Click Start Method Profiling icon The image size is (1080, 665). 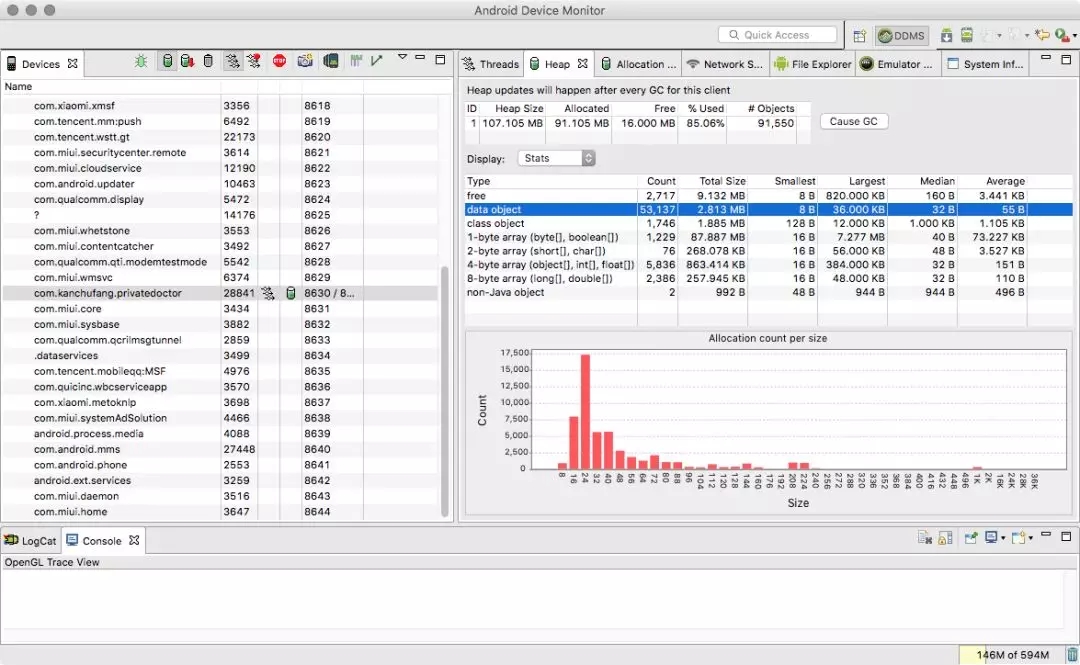tap(253, 61)
